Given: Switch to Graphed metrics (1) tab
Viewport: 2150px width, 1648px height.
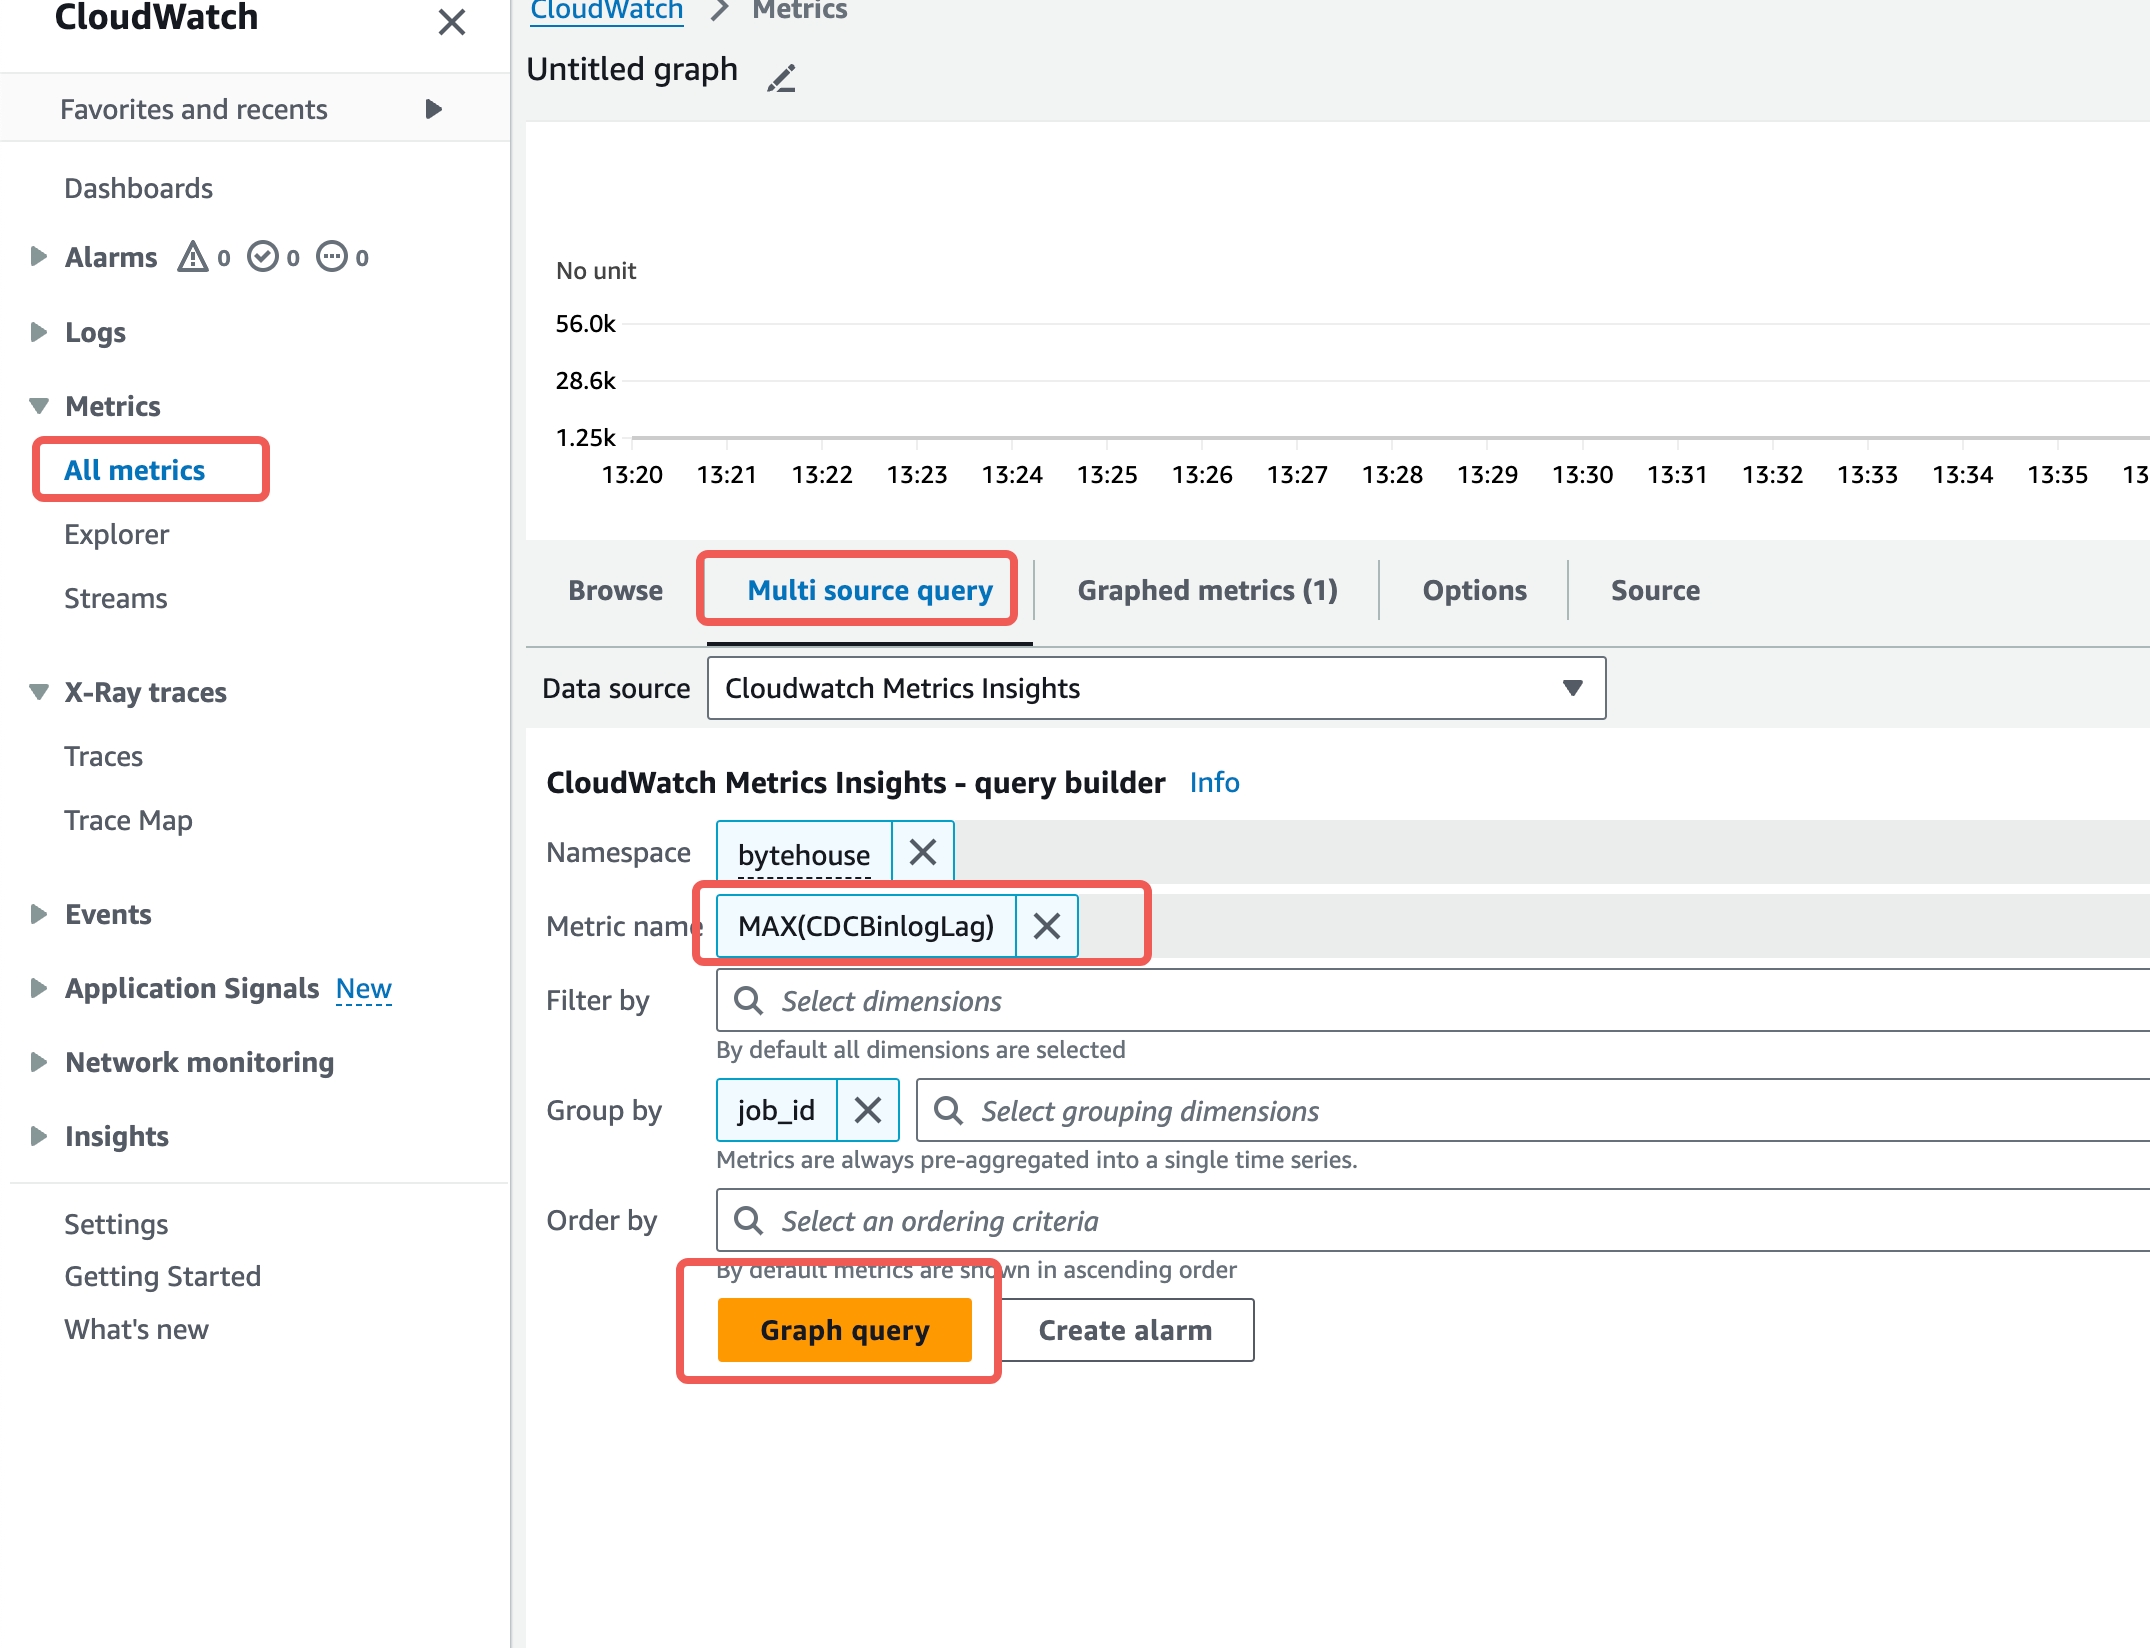Looking at the screenshot, I should (x=1207, y=590).
